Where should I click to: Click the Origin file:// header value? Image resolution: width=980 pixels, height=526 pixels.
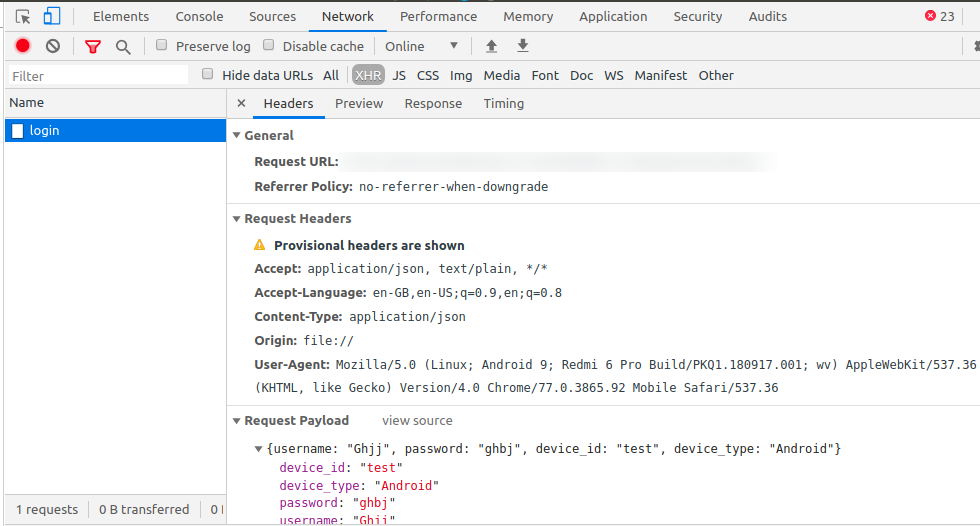[x=328, y=340]
